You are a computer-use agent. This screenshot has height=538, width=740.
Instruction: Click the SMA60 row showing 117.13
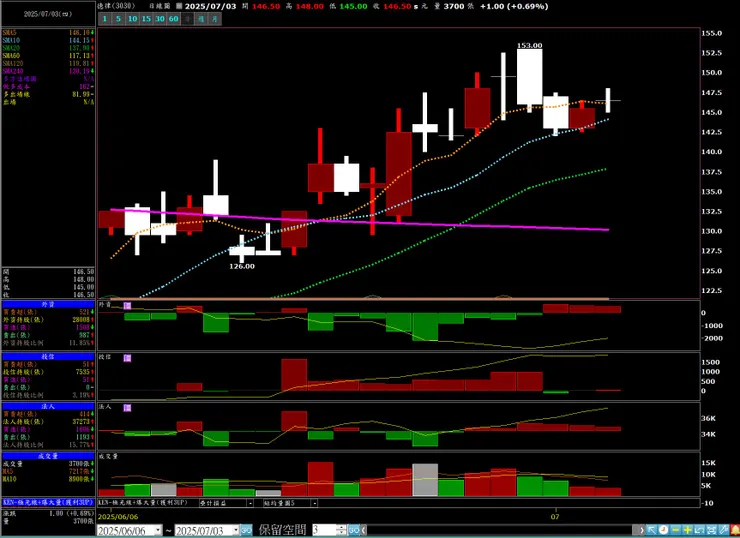pos(48,56)
